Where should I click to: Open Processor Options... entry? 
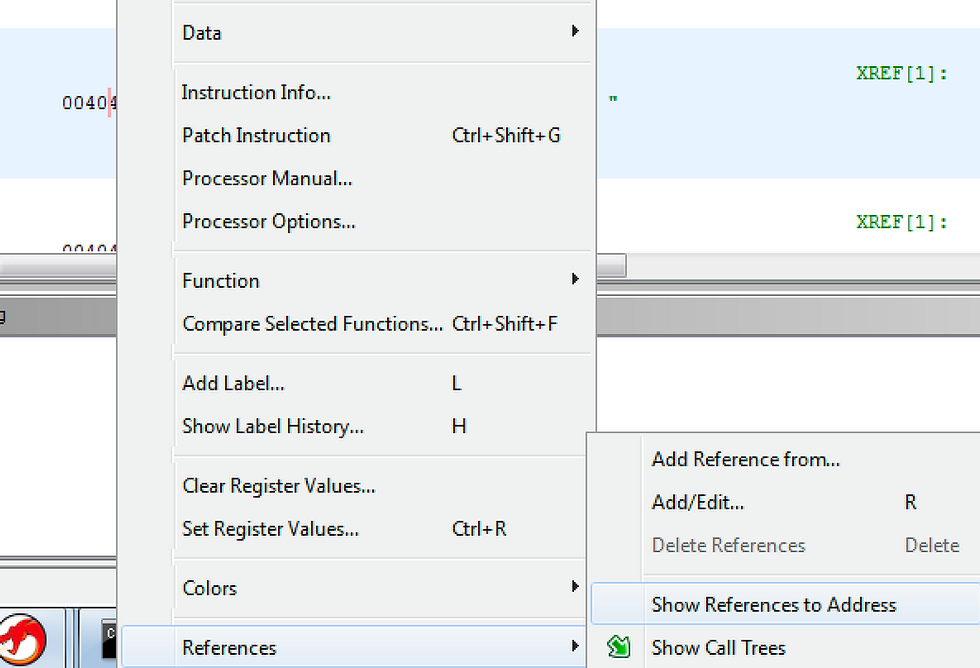coord(382,221)
